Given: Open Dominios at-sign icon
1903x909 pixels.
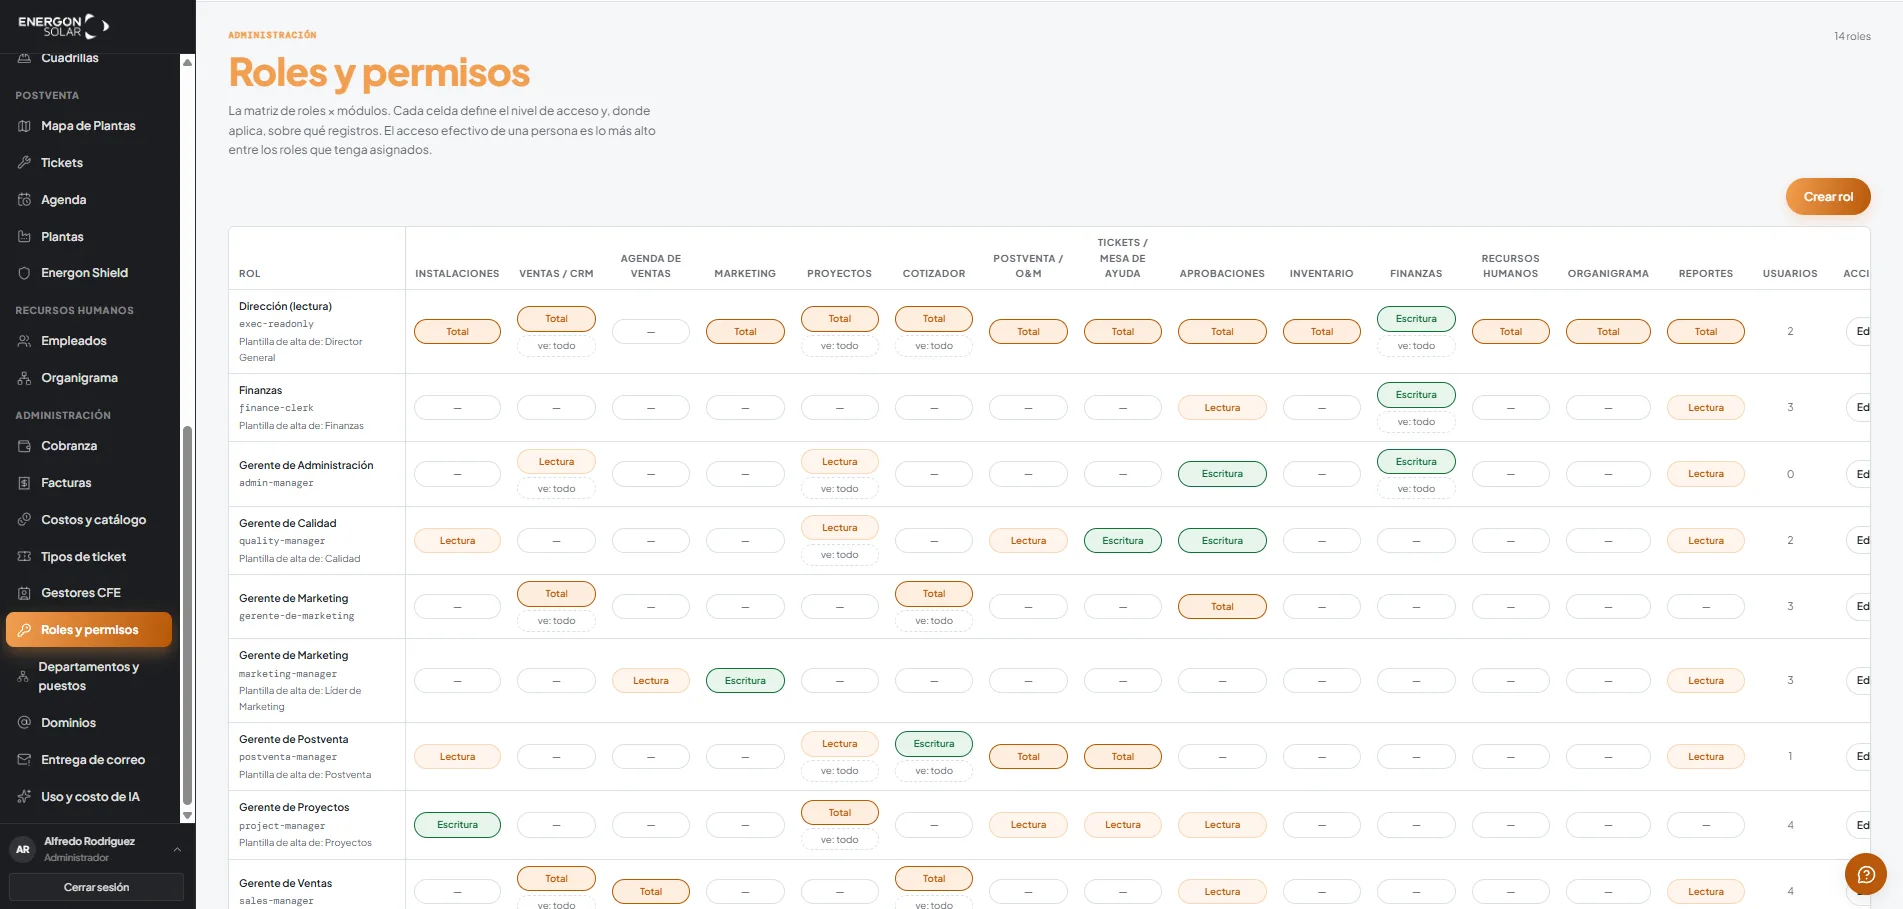Looking at the screenshot, I should (24, 723).
